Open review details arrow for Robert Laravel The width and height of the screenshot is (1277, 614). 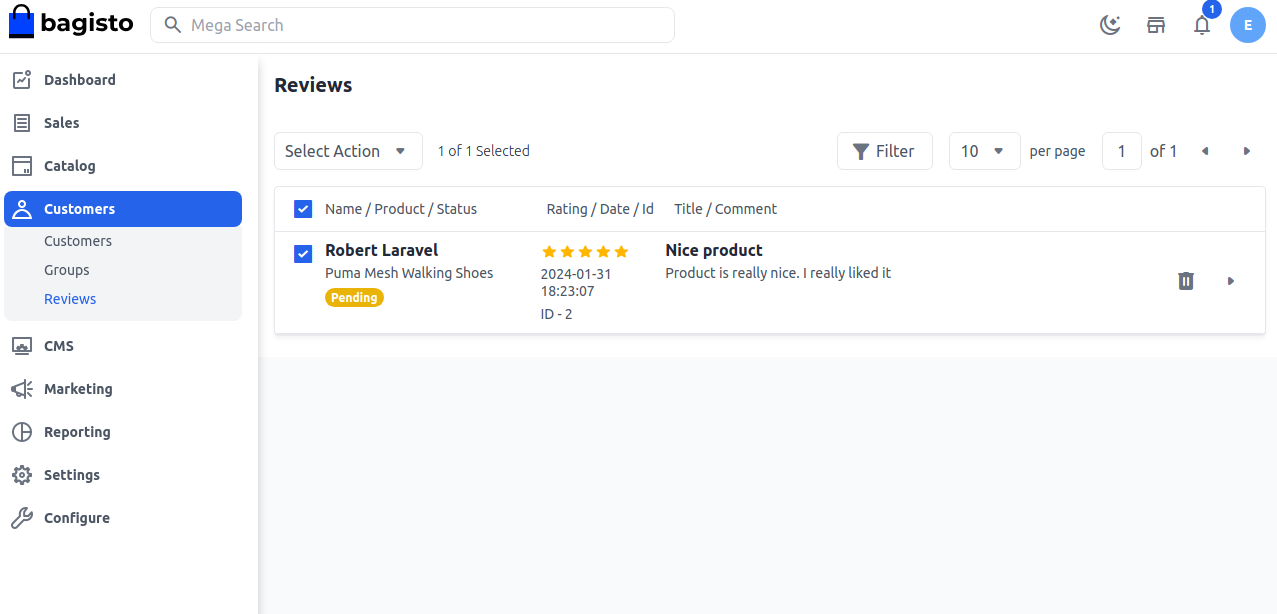click(x=1231, y=281)
